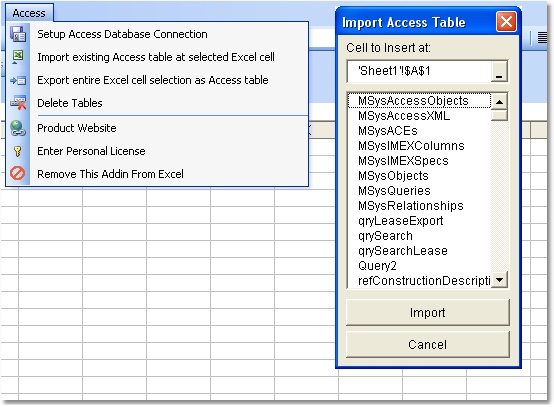This screenshot has height=407, width=554.
Task: Click the export-to-Access arrow icon
Action: pos(18,81)
